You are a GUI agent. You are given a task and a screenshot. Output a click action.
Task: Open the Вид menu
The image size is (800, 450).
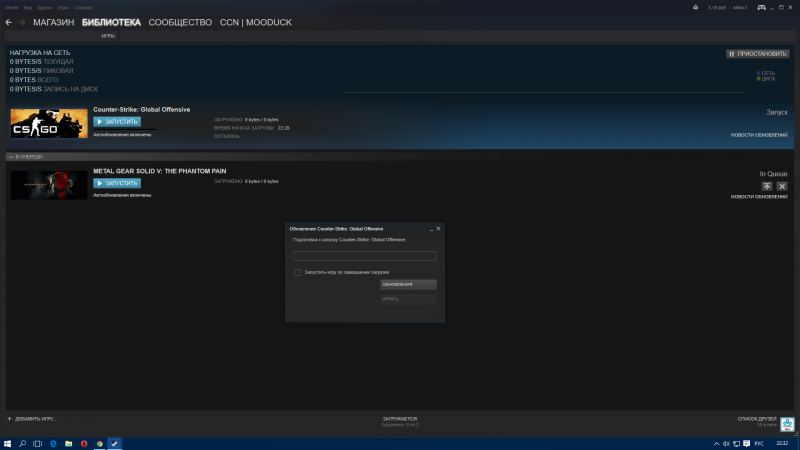point(28,8)
